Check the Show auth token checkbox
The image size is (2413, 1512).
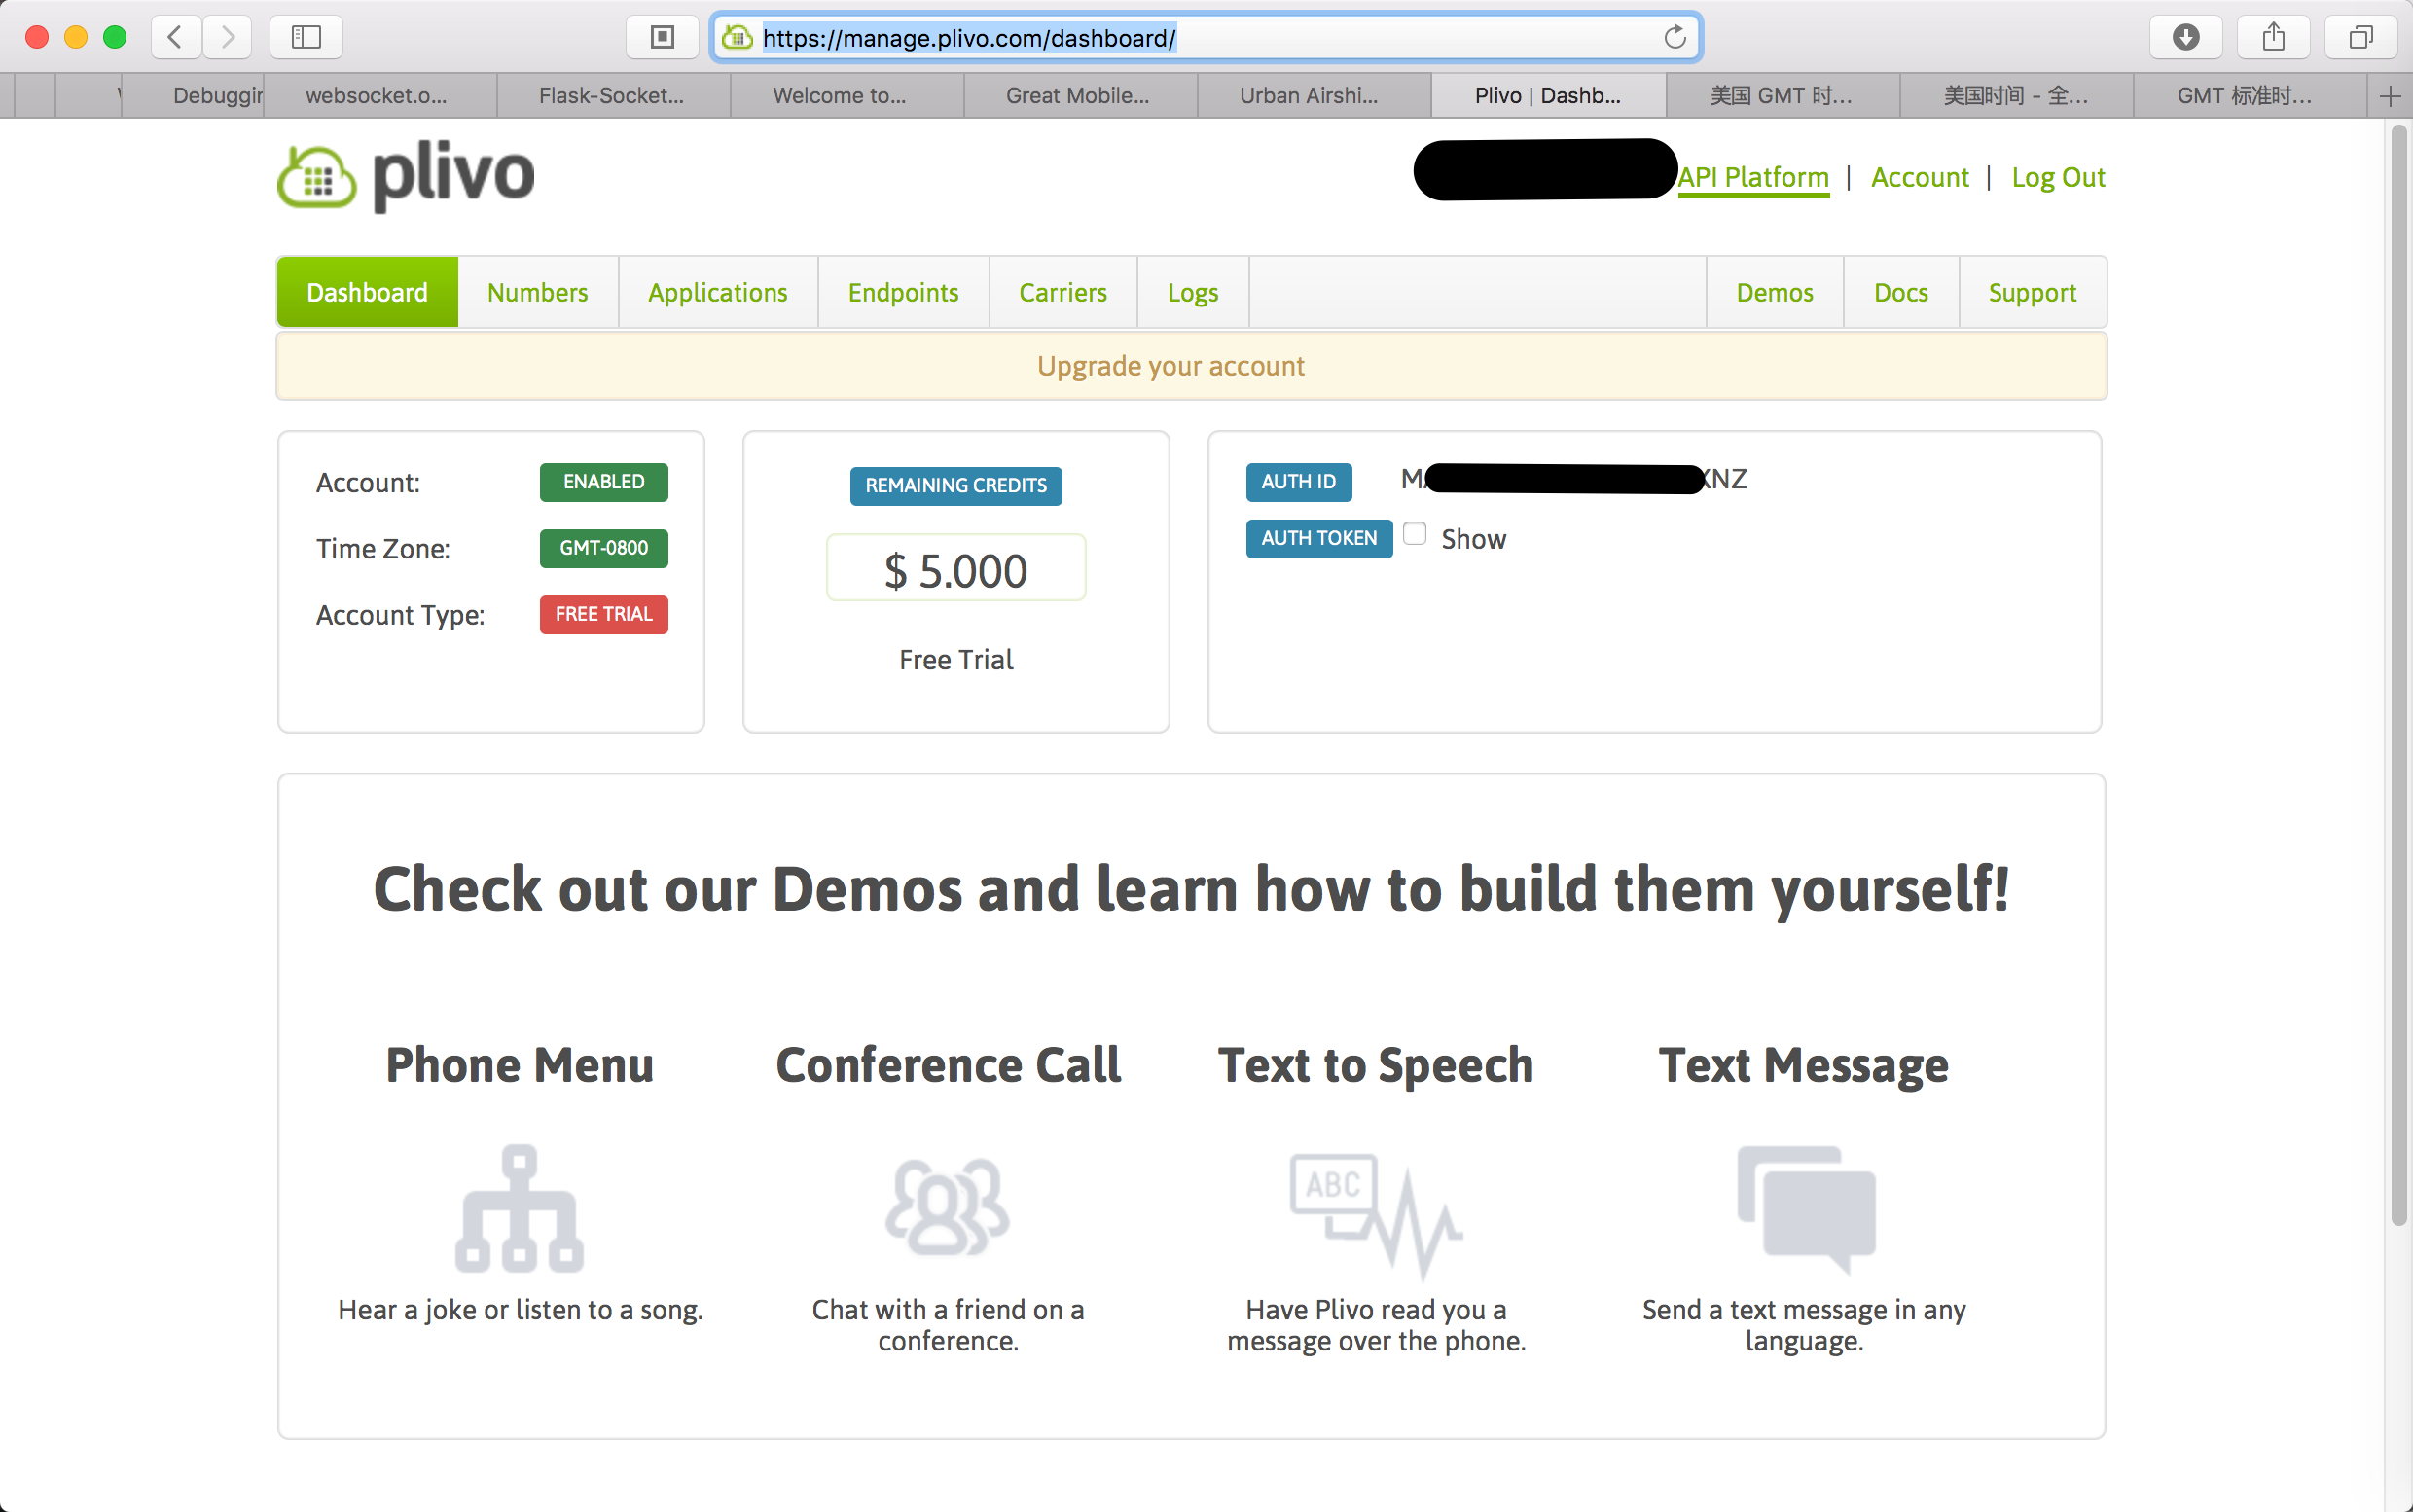(x=1414, y=534)
